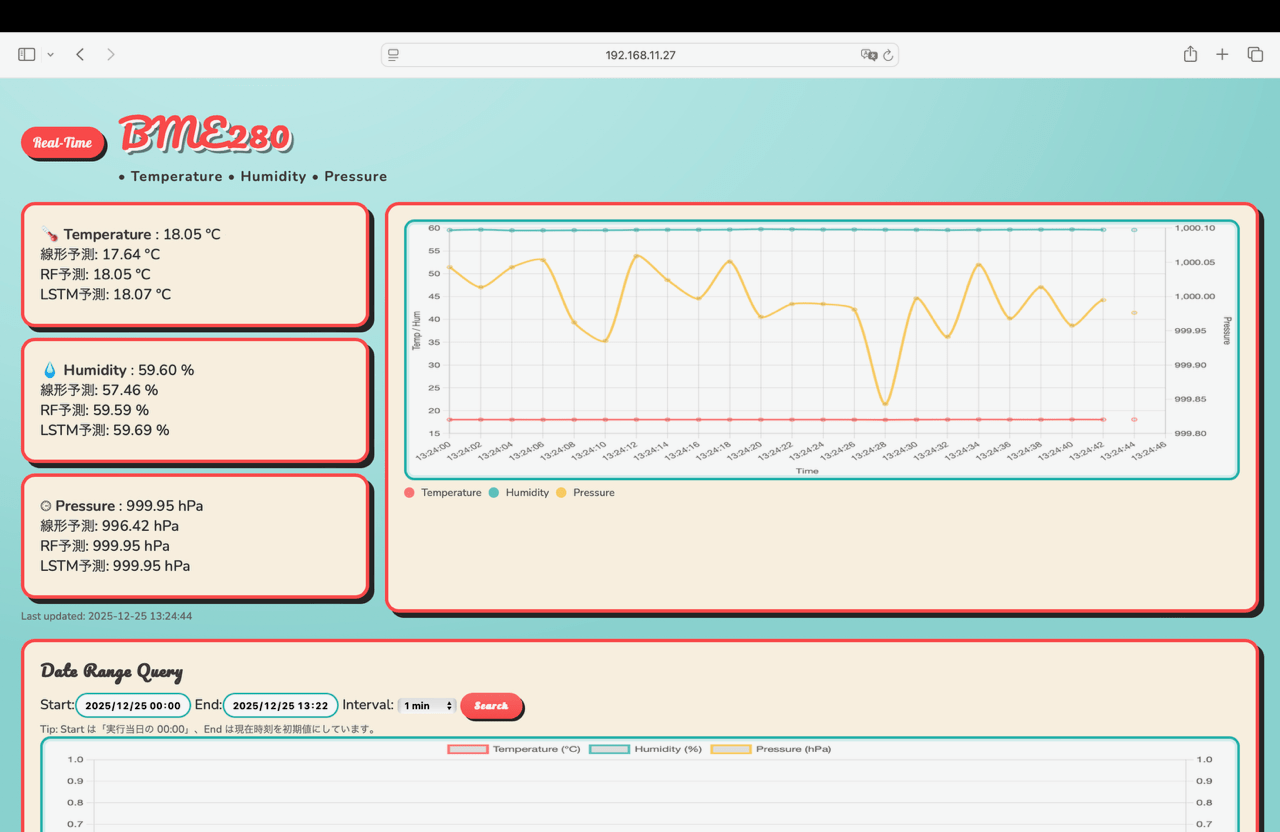Show the tab overview icon
The height and width of the screenshot is (832, 1280).
tap(1255, 55)
